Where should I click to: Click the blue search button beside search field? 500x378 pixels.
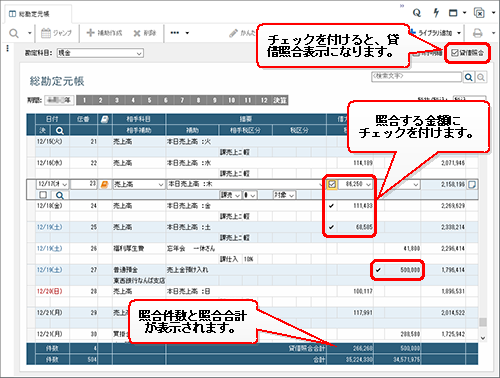point(469,77)
